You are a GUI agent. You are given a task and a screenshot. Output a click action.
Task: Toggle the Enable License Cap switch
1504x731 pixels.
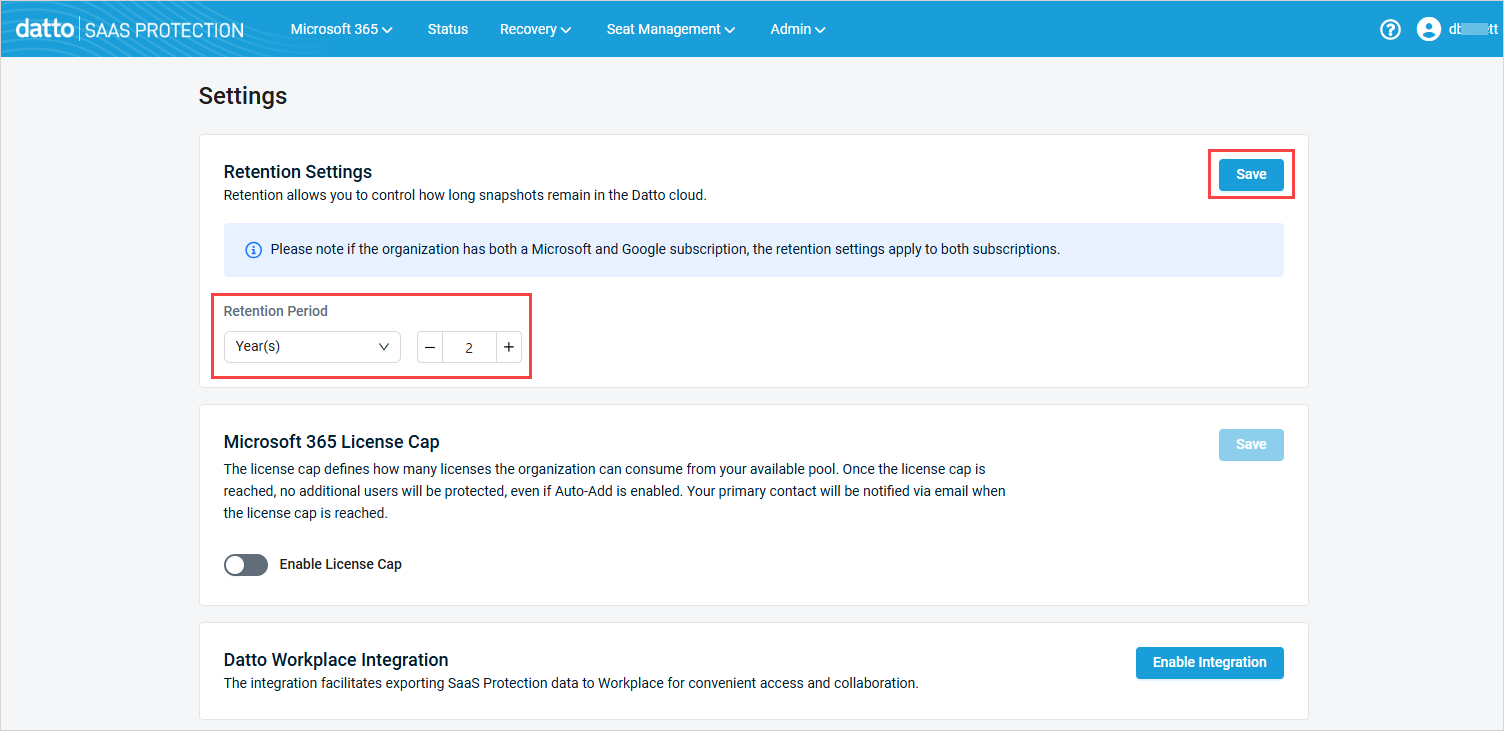246,565
